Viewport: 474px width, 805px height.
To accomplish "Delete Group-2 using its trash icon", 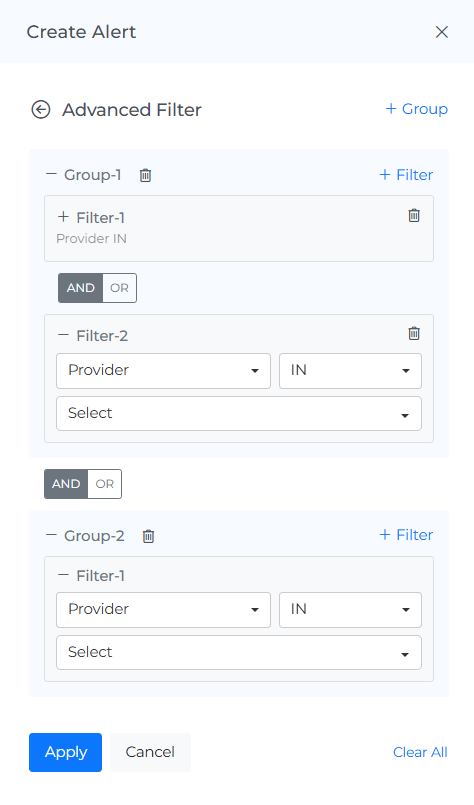I will pos(148,536).
